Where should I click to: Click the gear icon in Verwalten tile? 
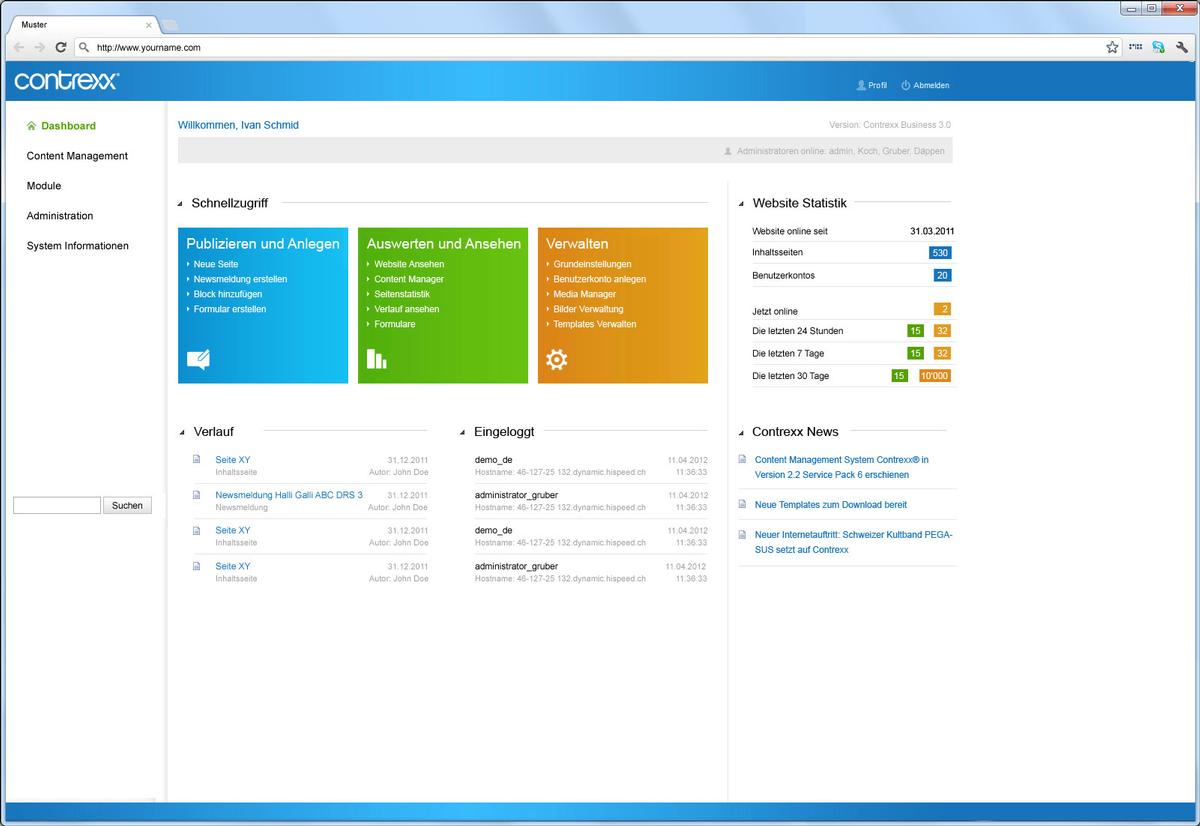(x=556, y=359)
